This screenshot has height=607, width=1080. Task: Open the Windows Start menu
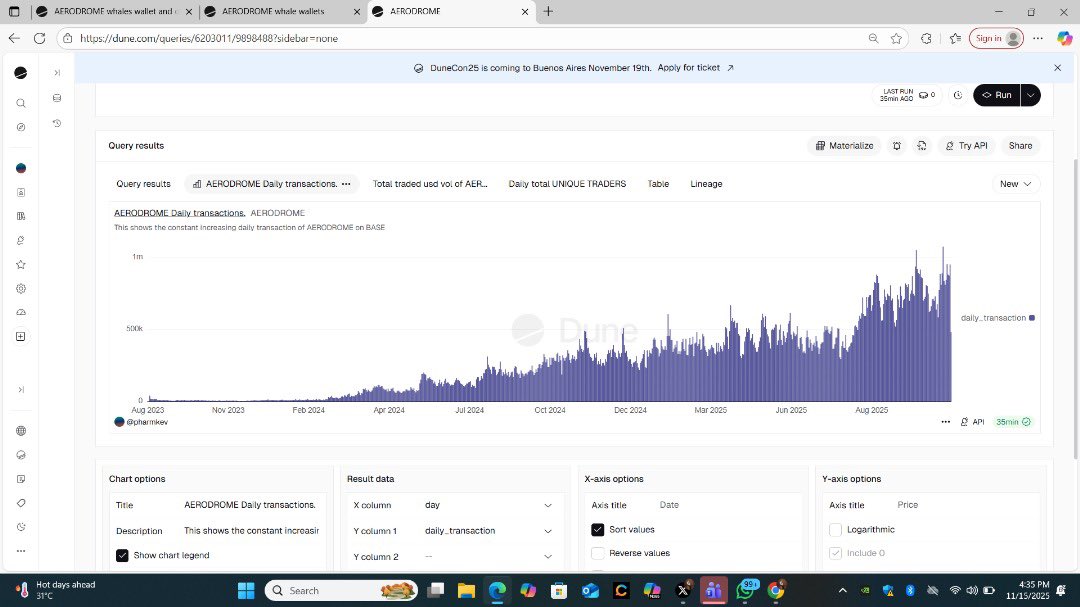pyautogui.click(x=246, y=590)
